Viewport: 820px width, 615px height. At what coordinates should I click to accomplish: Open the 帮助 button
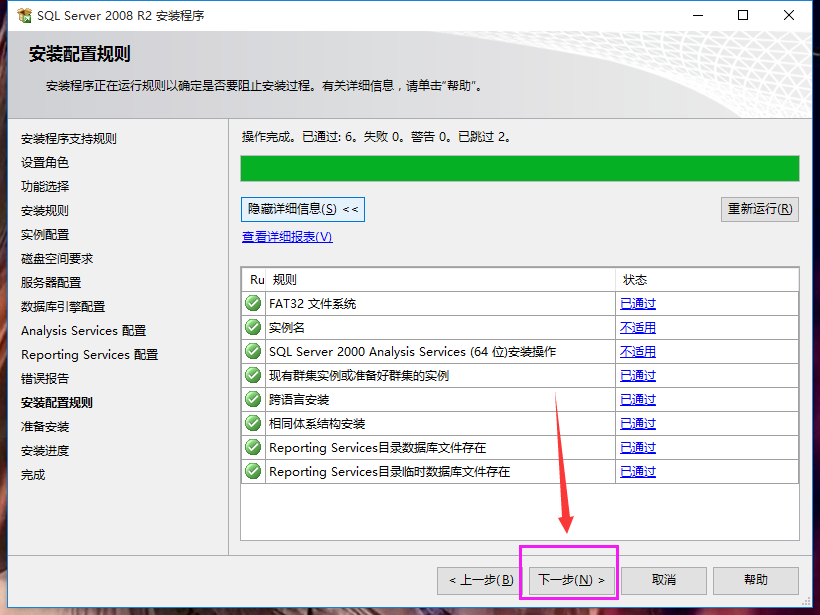point(756,580)
